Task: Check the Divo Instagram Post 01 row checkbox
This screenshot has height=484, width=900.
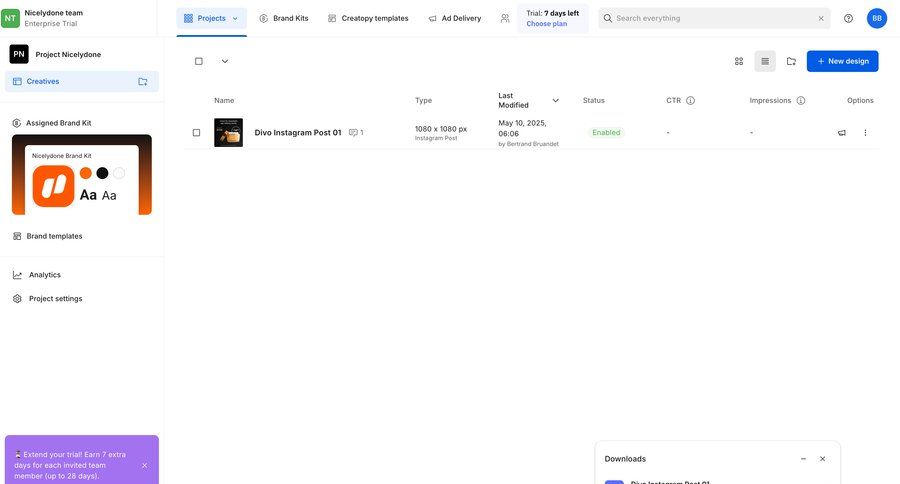Action: pyautogui.click(x=196, y=133)
